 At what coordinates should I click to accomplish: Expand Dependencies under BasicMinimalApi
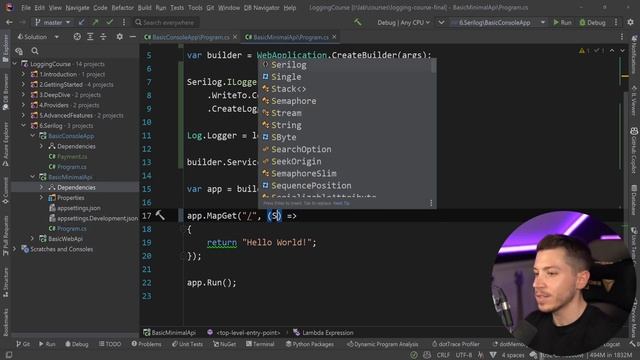42,187
